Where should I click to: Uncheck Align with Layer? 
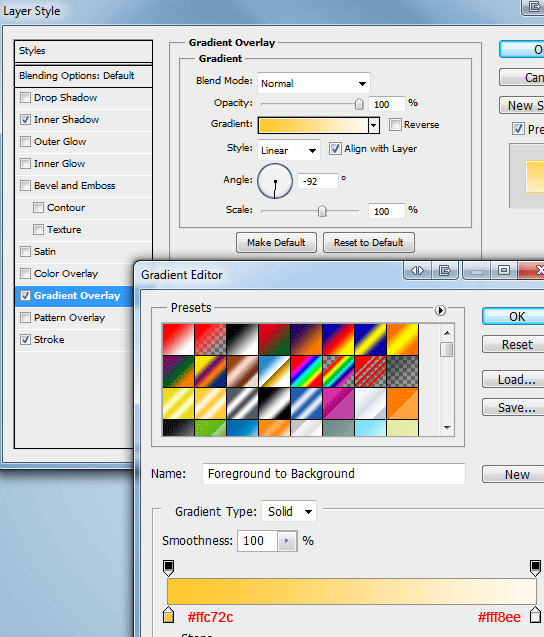click(x=335, y=149)
